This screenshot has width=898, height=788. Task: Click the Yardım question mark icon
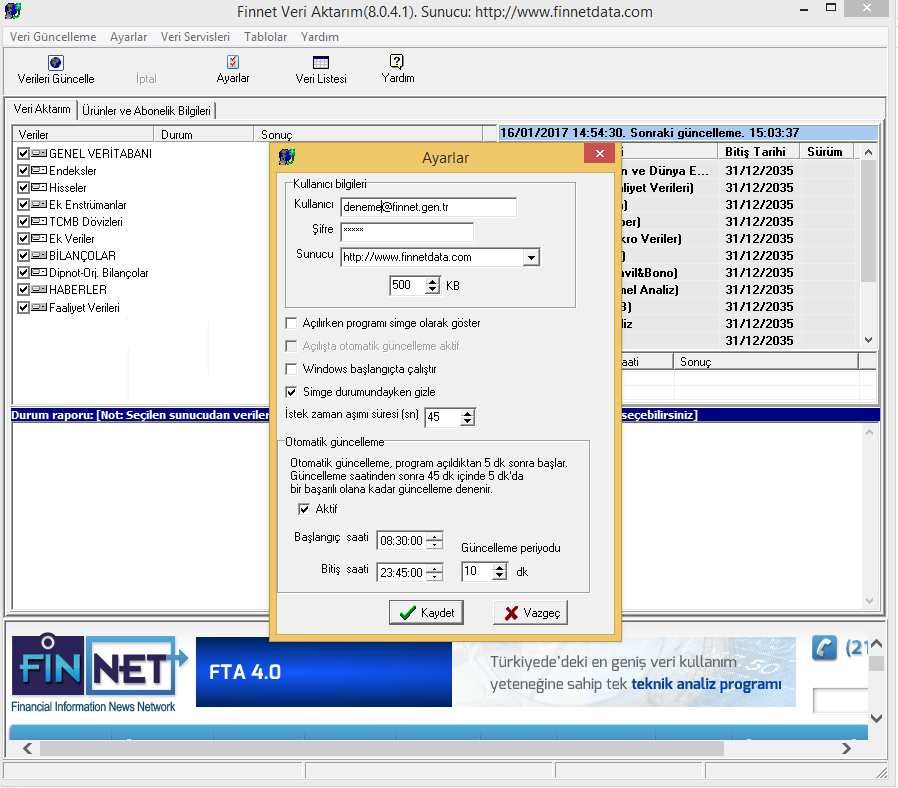click(397, 61)
